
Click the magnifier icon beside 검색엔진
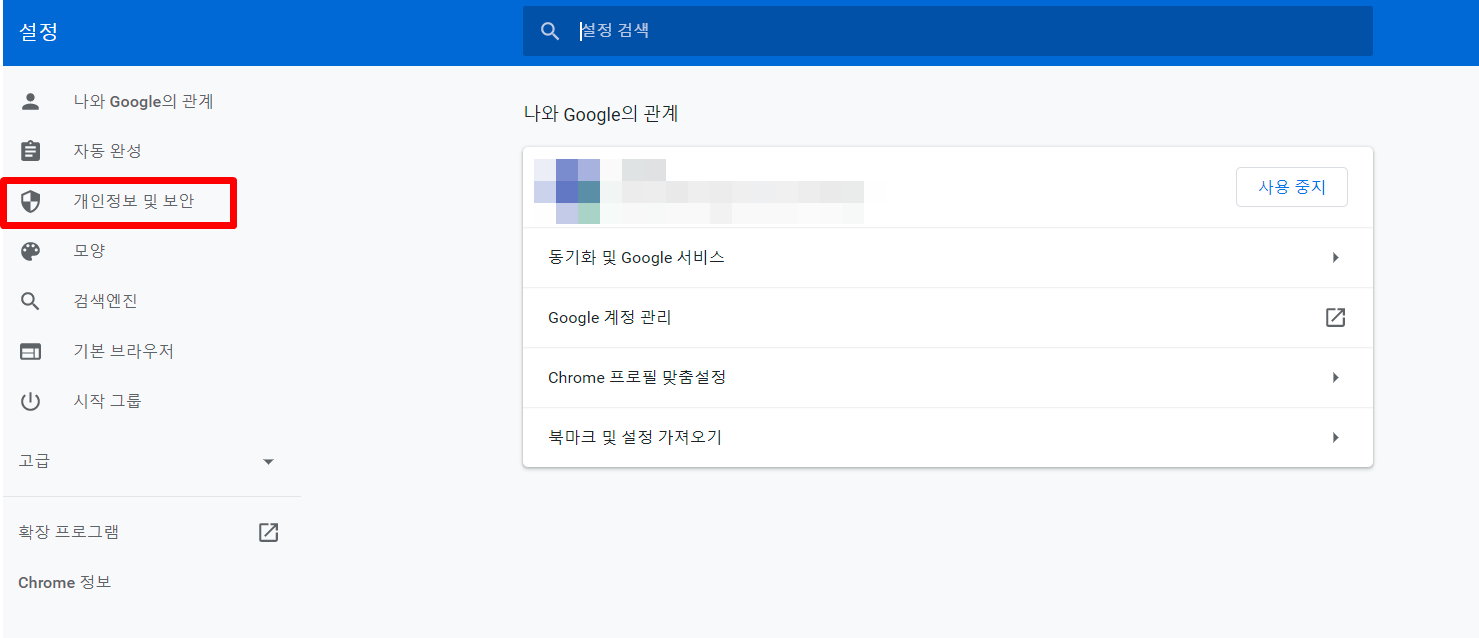tap(31, 301)
